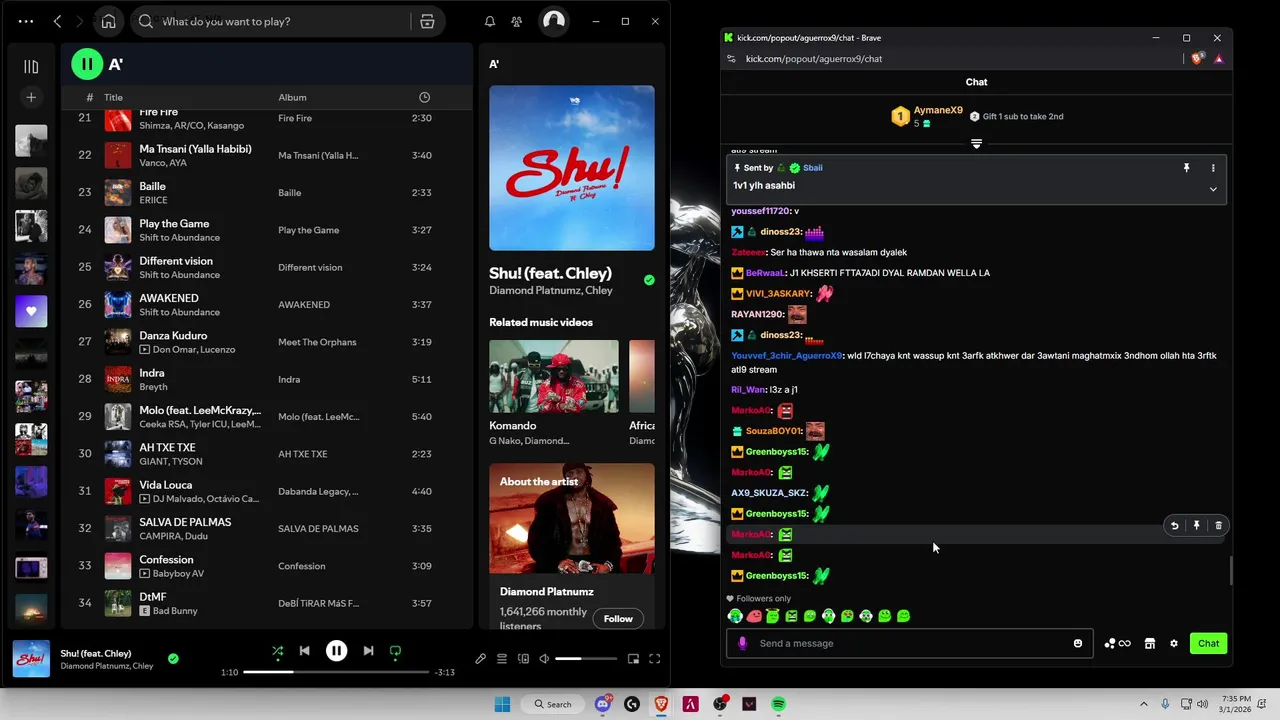Open emoji picker in chat input
The width and height of the screenshot is (1280, 720).
1078,643
